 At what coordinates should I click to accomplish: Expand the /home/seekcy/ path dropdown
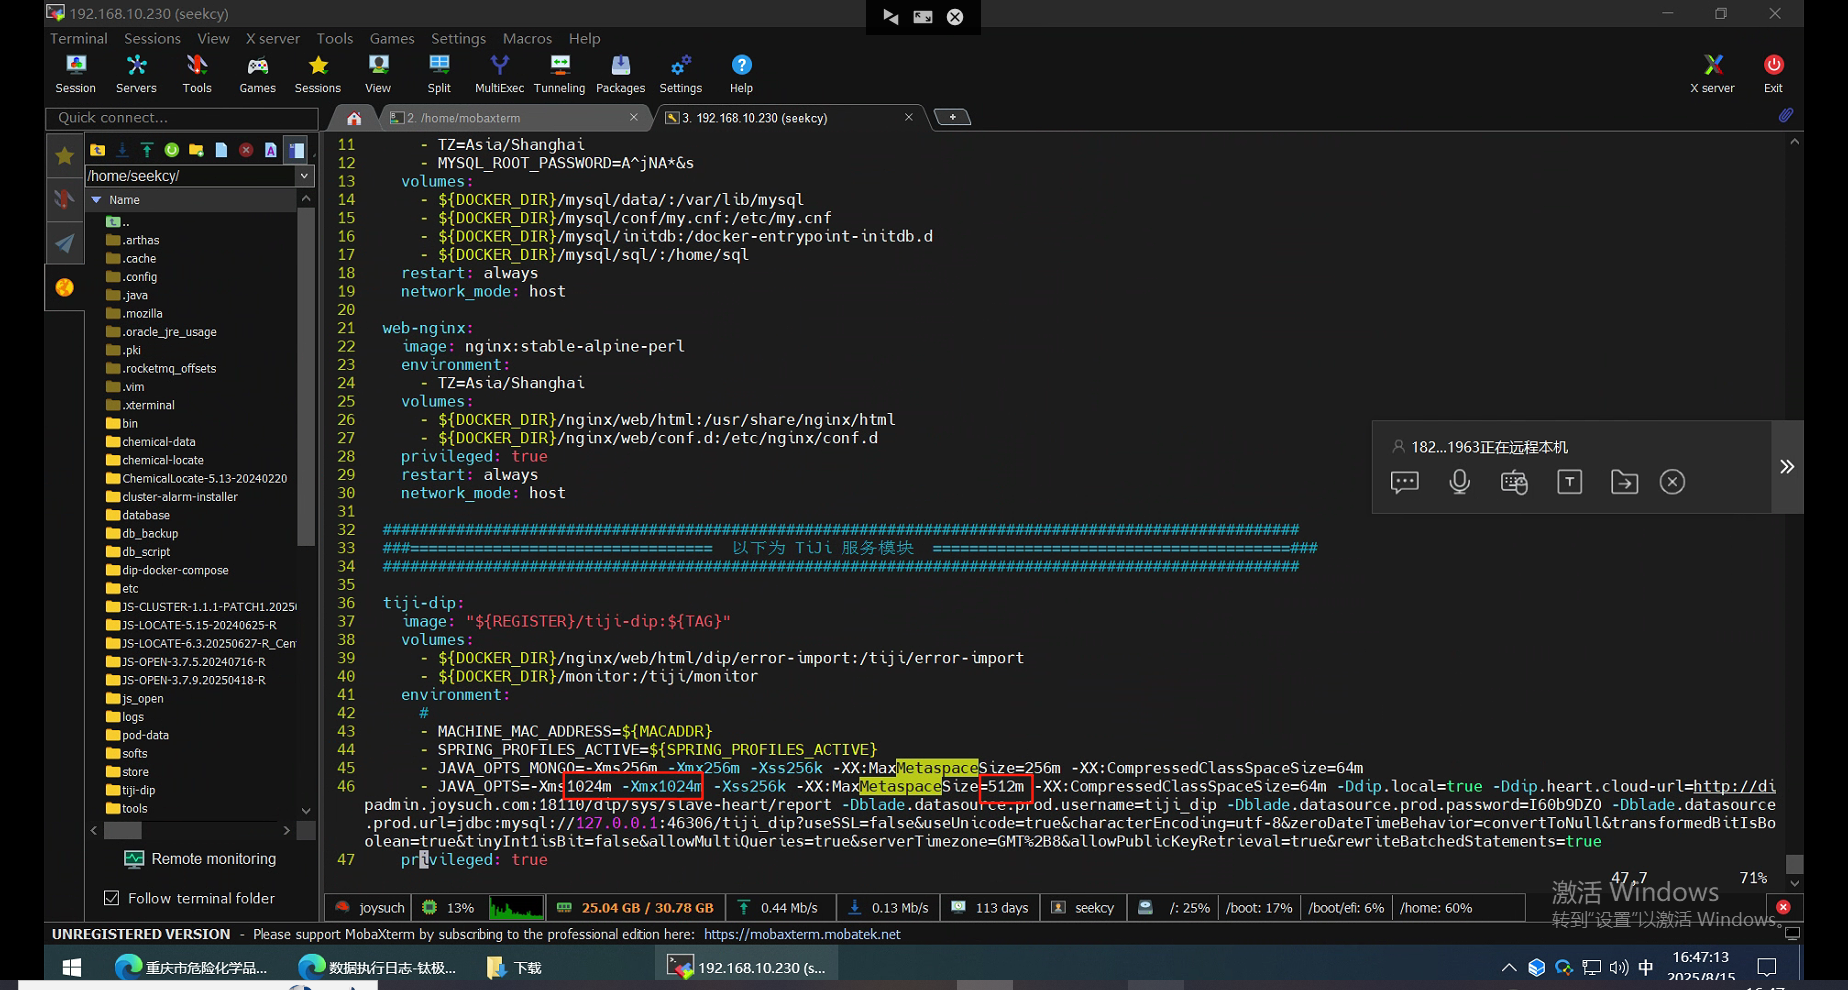304,176
